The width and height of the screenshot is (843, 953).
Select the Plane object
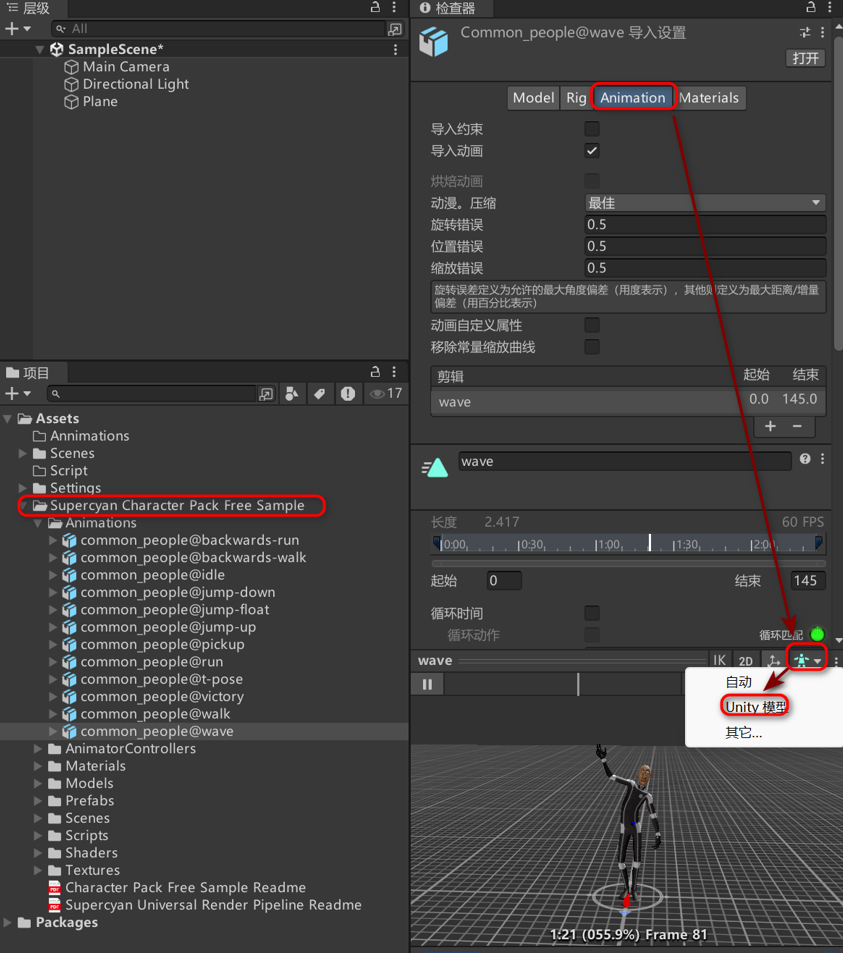pyautogui.click(x=100, y=101)
